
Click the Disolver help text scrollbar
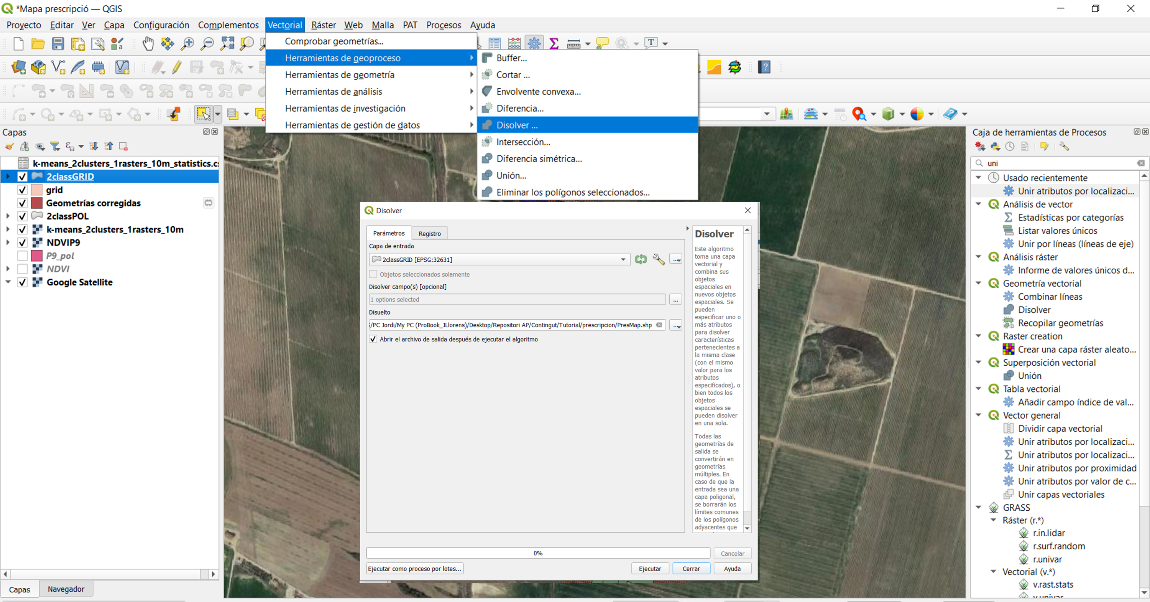tap(747, 378)
